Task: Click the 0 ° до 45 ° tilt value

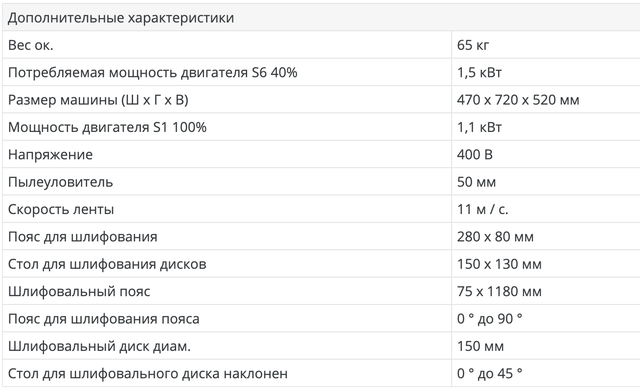Action: click(x=489, y=373)
